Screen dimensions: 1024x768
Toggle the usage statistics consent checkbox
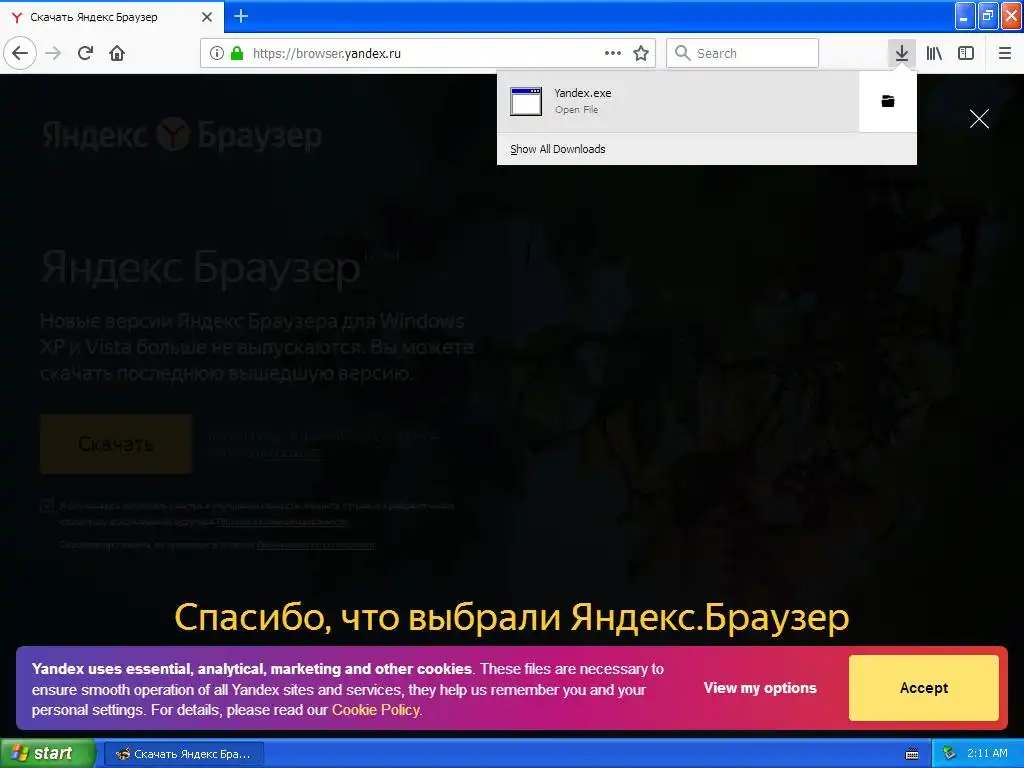(x=47, y=506)
